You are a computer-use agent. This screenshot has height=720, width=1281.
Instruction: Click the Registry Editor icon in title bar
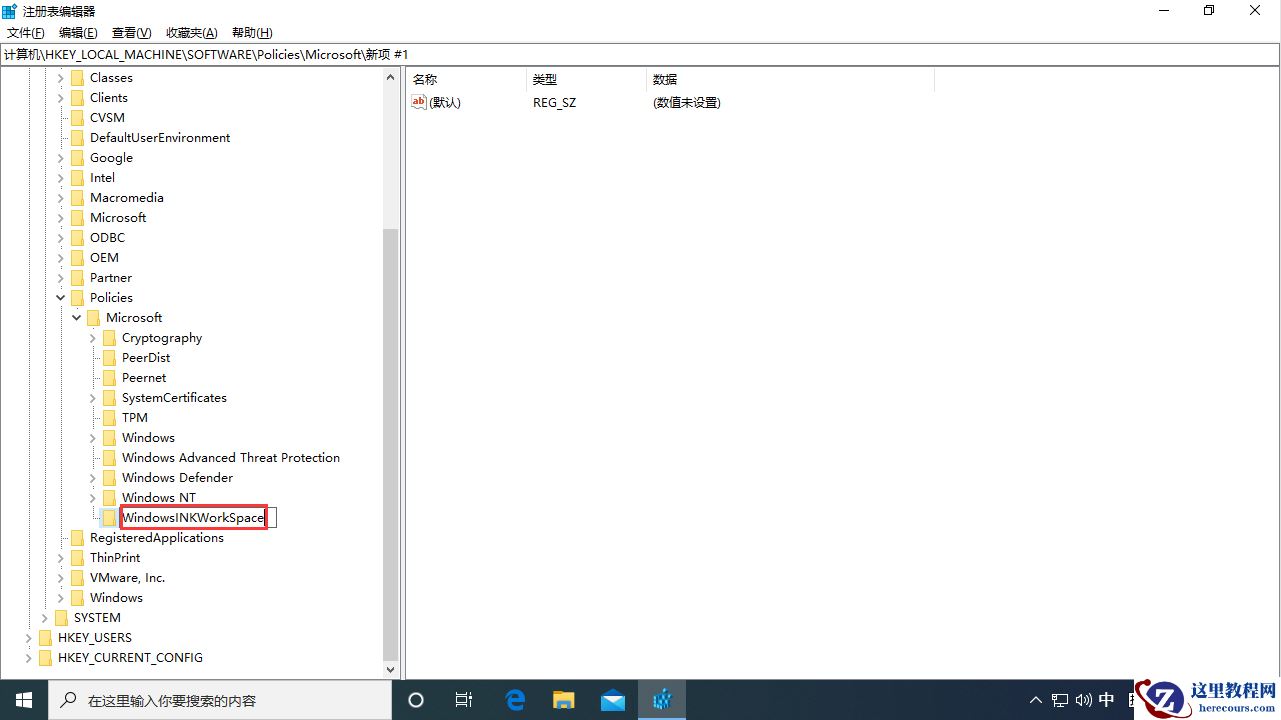pos(9,10)
